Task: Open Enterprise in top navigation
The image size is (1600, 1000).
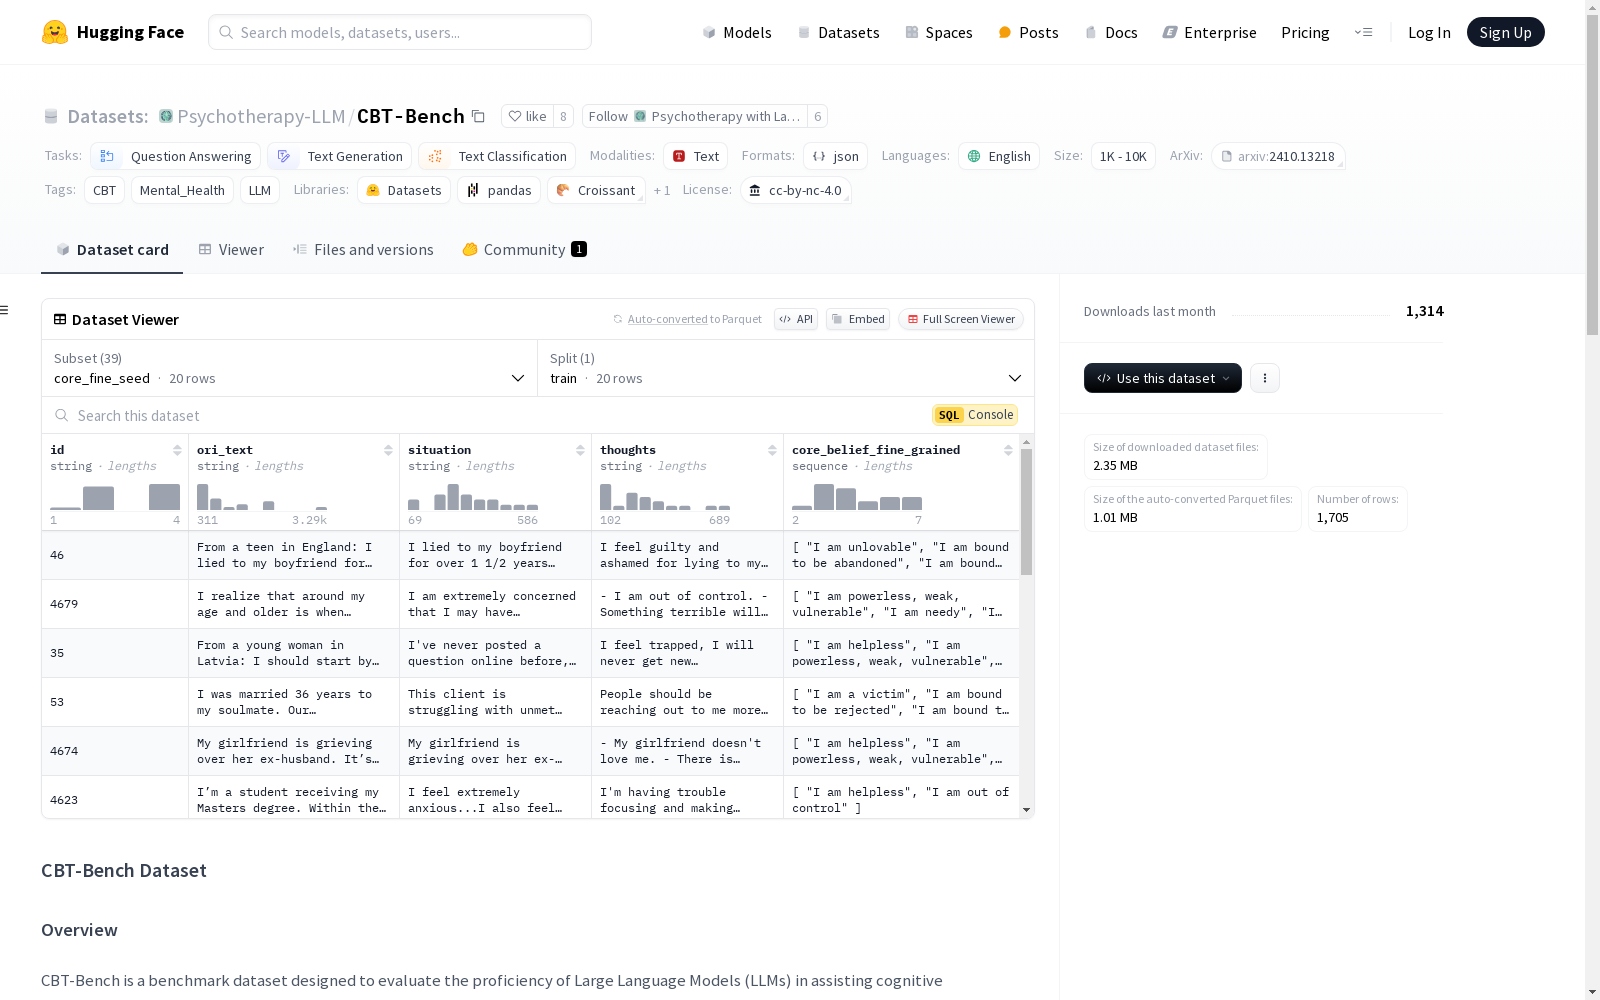Action: pyautogui.click(x=1209, y=32)
